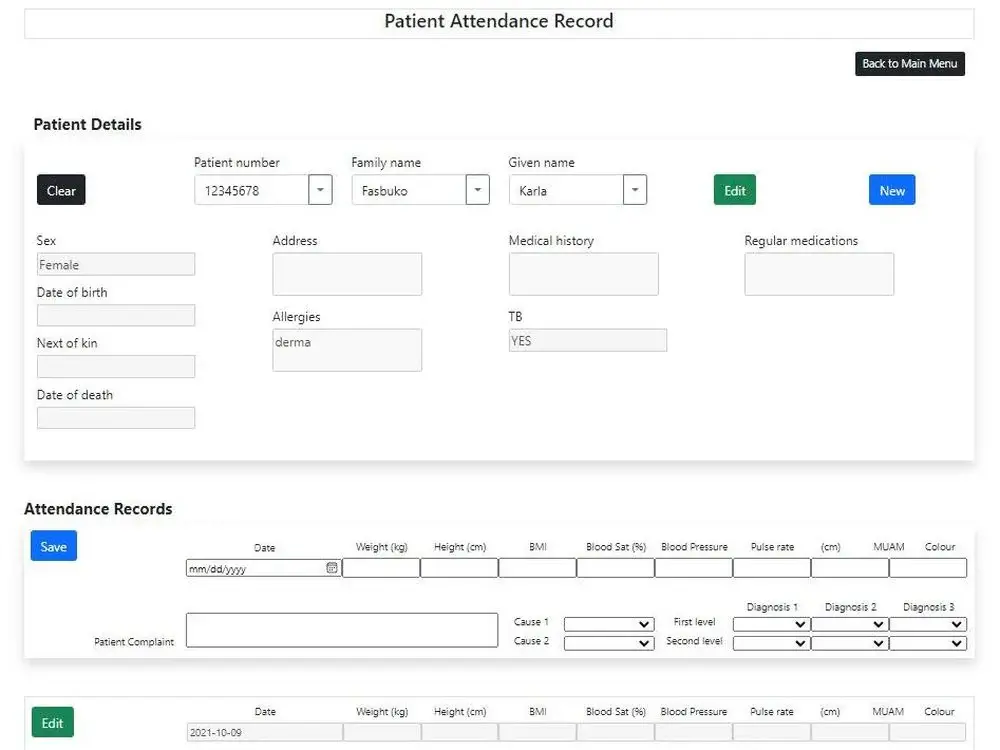
Task: Open Diagnosis 3 First level dropdown
Action: 928,624
